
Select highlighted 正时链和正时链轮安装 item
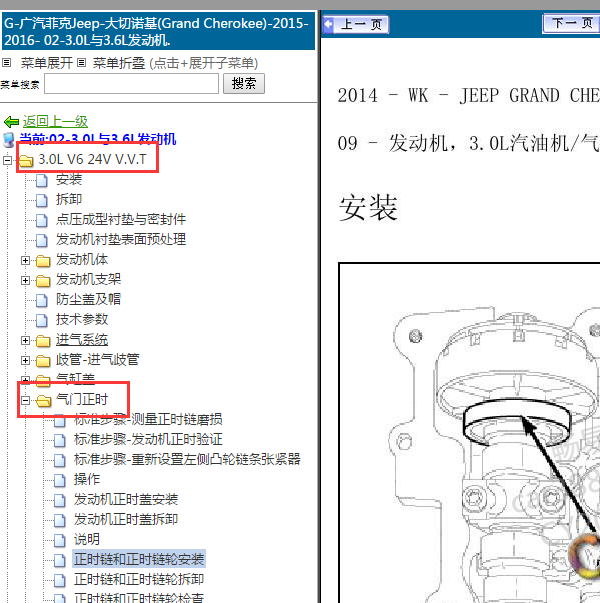tap(139, 560)
